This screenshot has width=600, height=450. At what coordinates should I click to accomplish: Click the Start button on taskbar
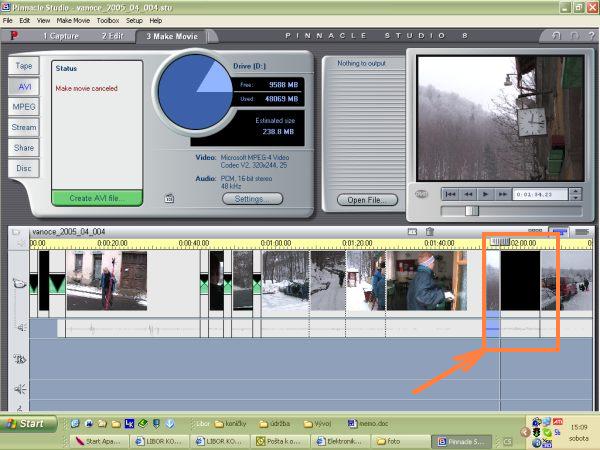(27, 423)
